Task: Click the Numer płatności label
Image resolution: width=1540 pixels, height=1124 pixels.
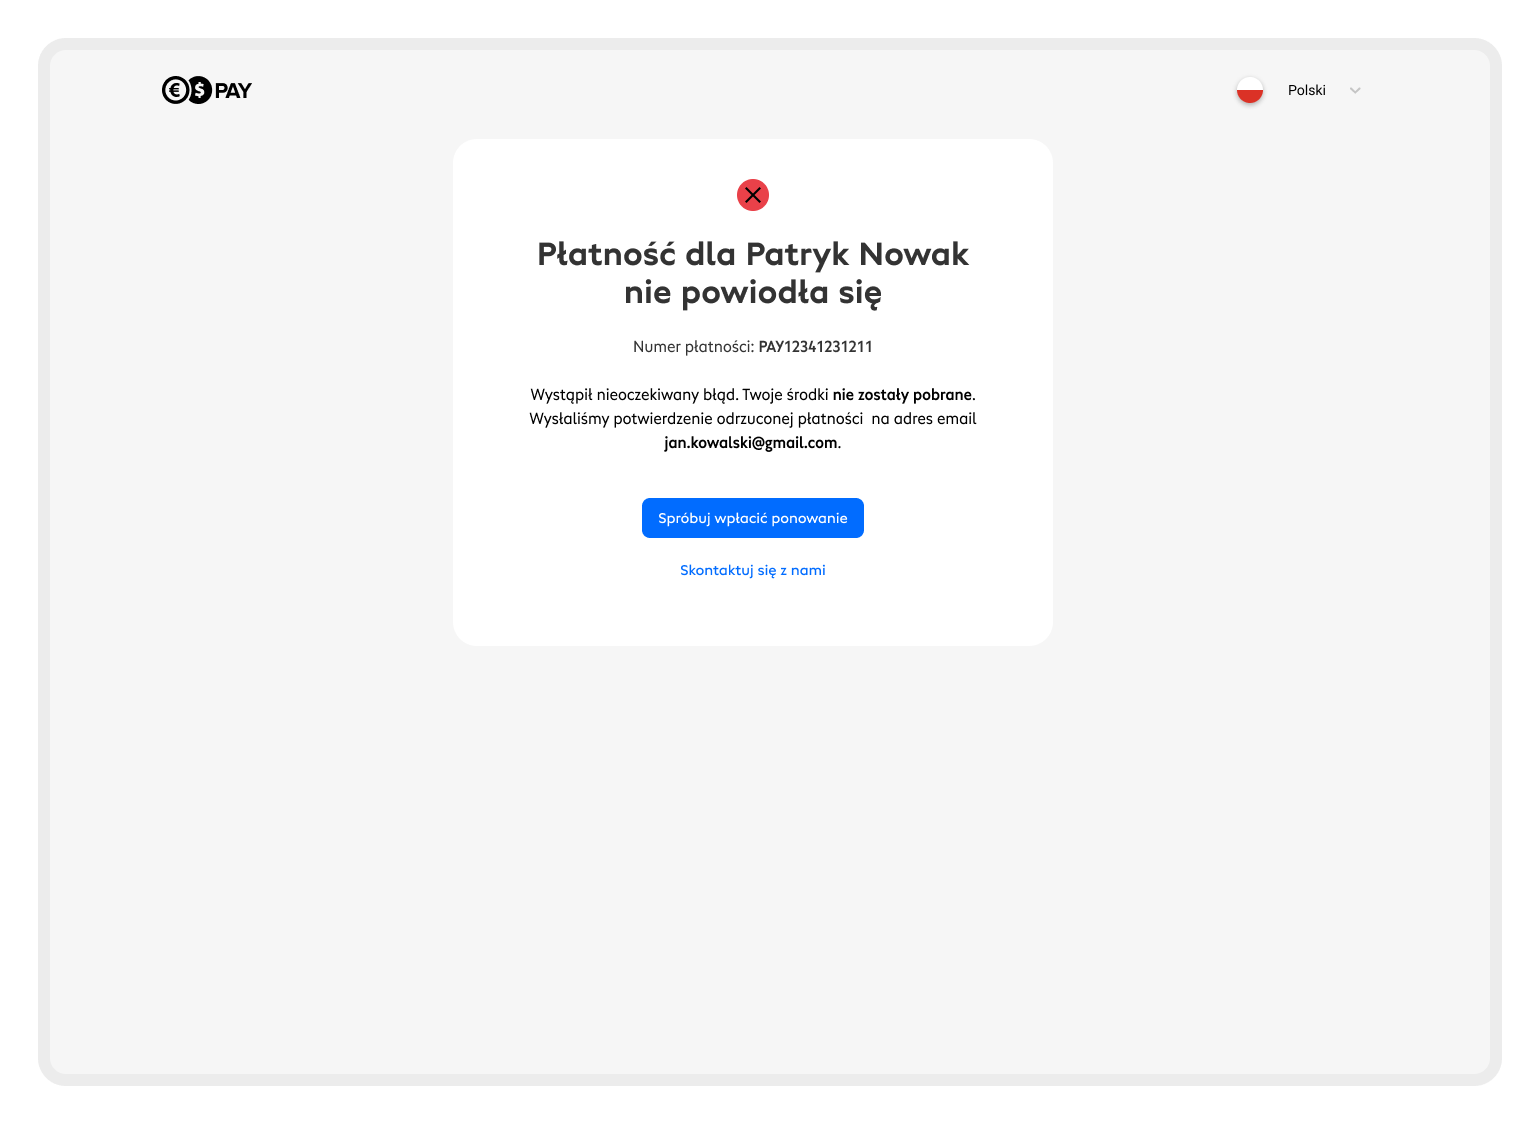Action: click(x=694, y=347)
